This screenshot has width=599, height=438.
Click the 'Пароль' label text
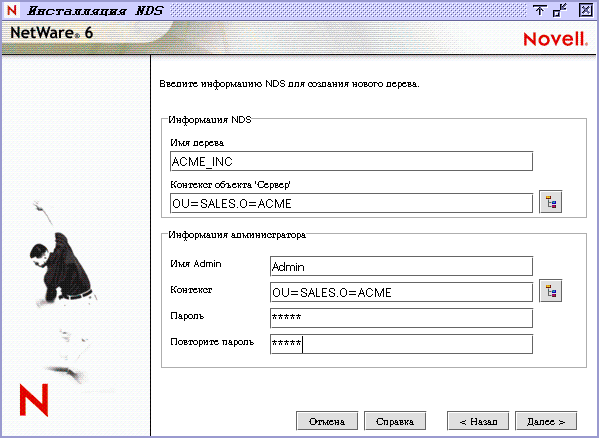(187, 316)
